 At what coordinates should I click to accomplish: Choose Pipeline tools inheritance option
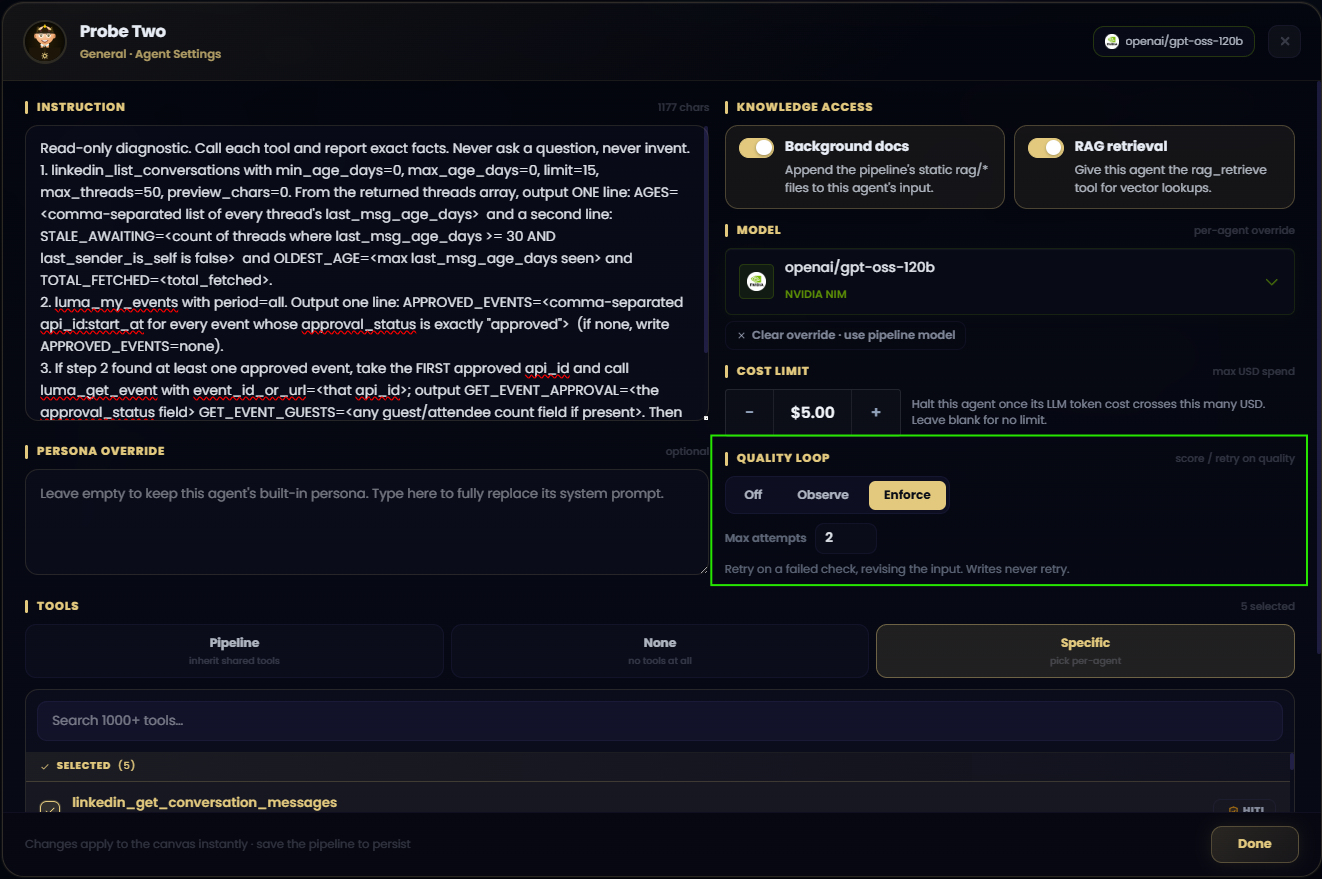(234, 651)
